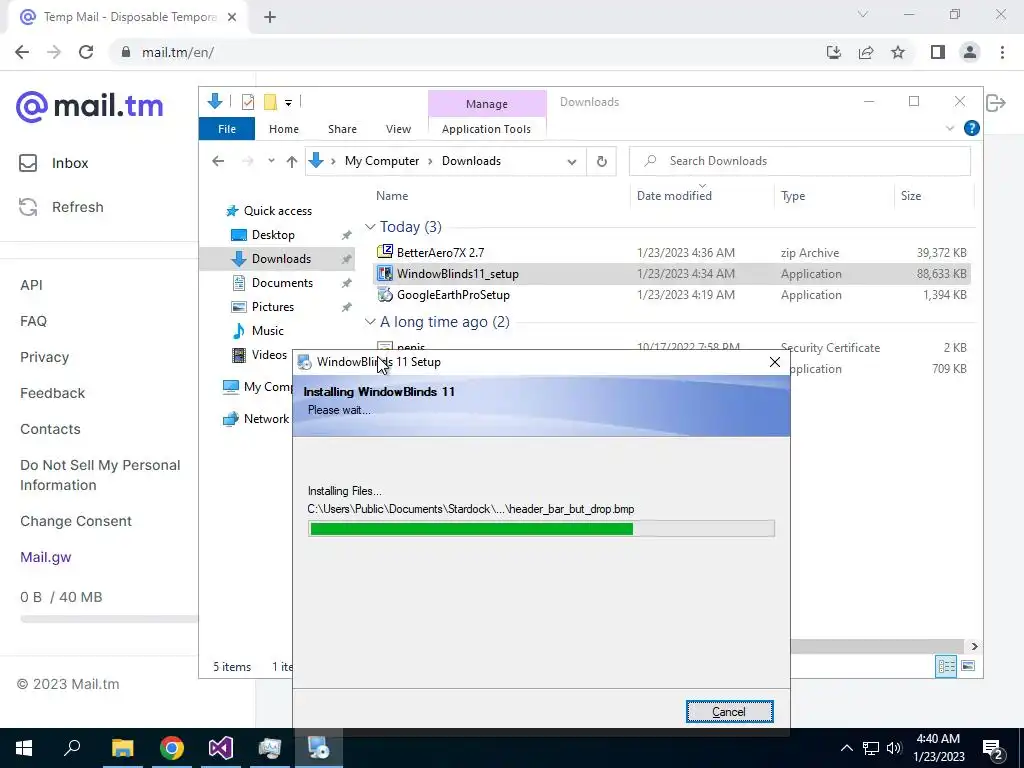This screenshot has height=768, width=1024.
Task: Open the FAQ link on mail.tm
Action: click(x=33, y=321)
